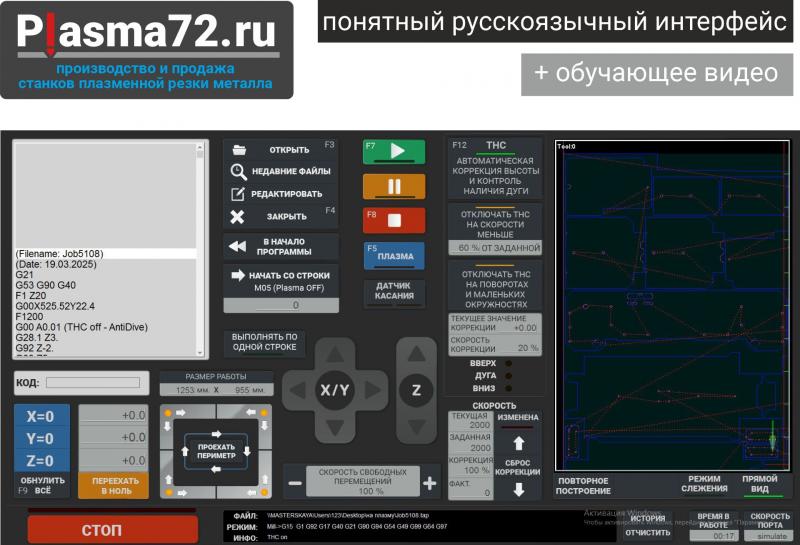Screen dimensions: 800x545
Task: Click the speed correction up arrow
Action: [x=519, y=441]
